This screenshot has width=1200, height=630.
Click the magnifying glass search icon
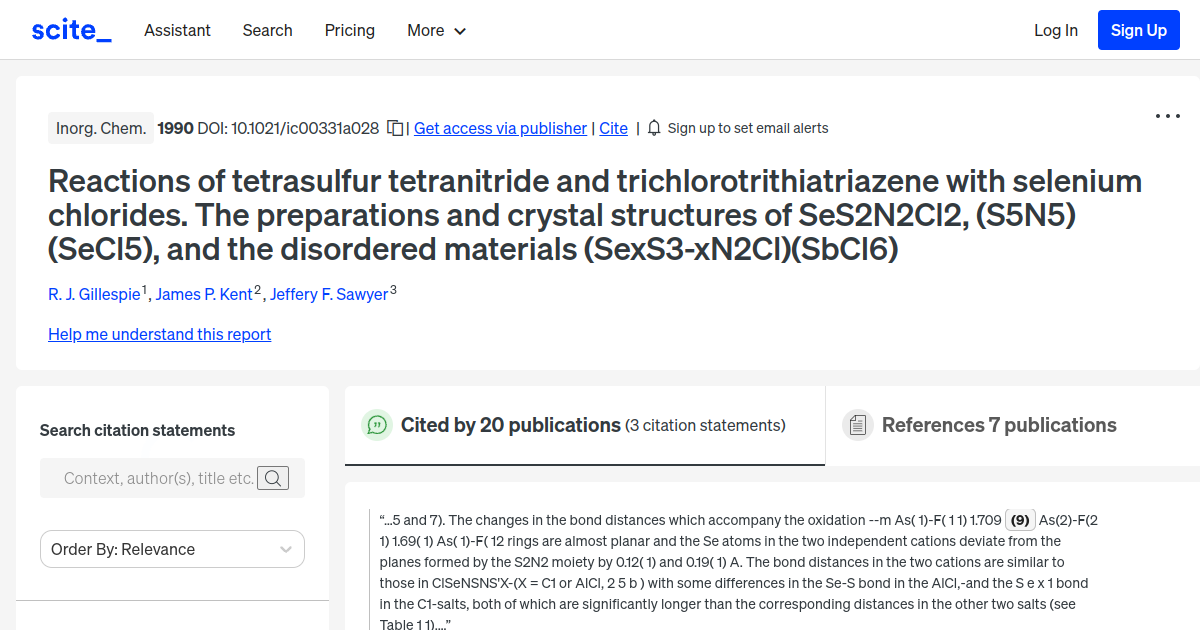click(272, 478)
